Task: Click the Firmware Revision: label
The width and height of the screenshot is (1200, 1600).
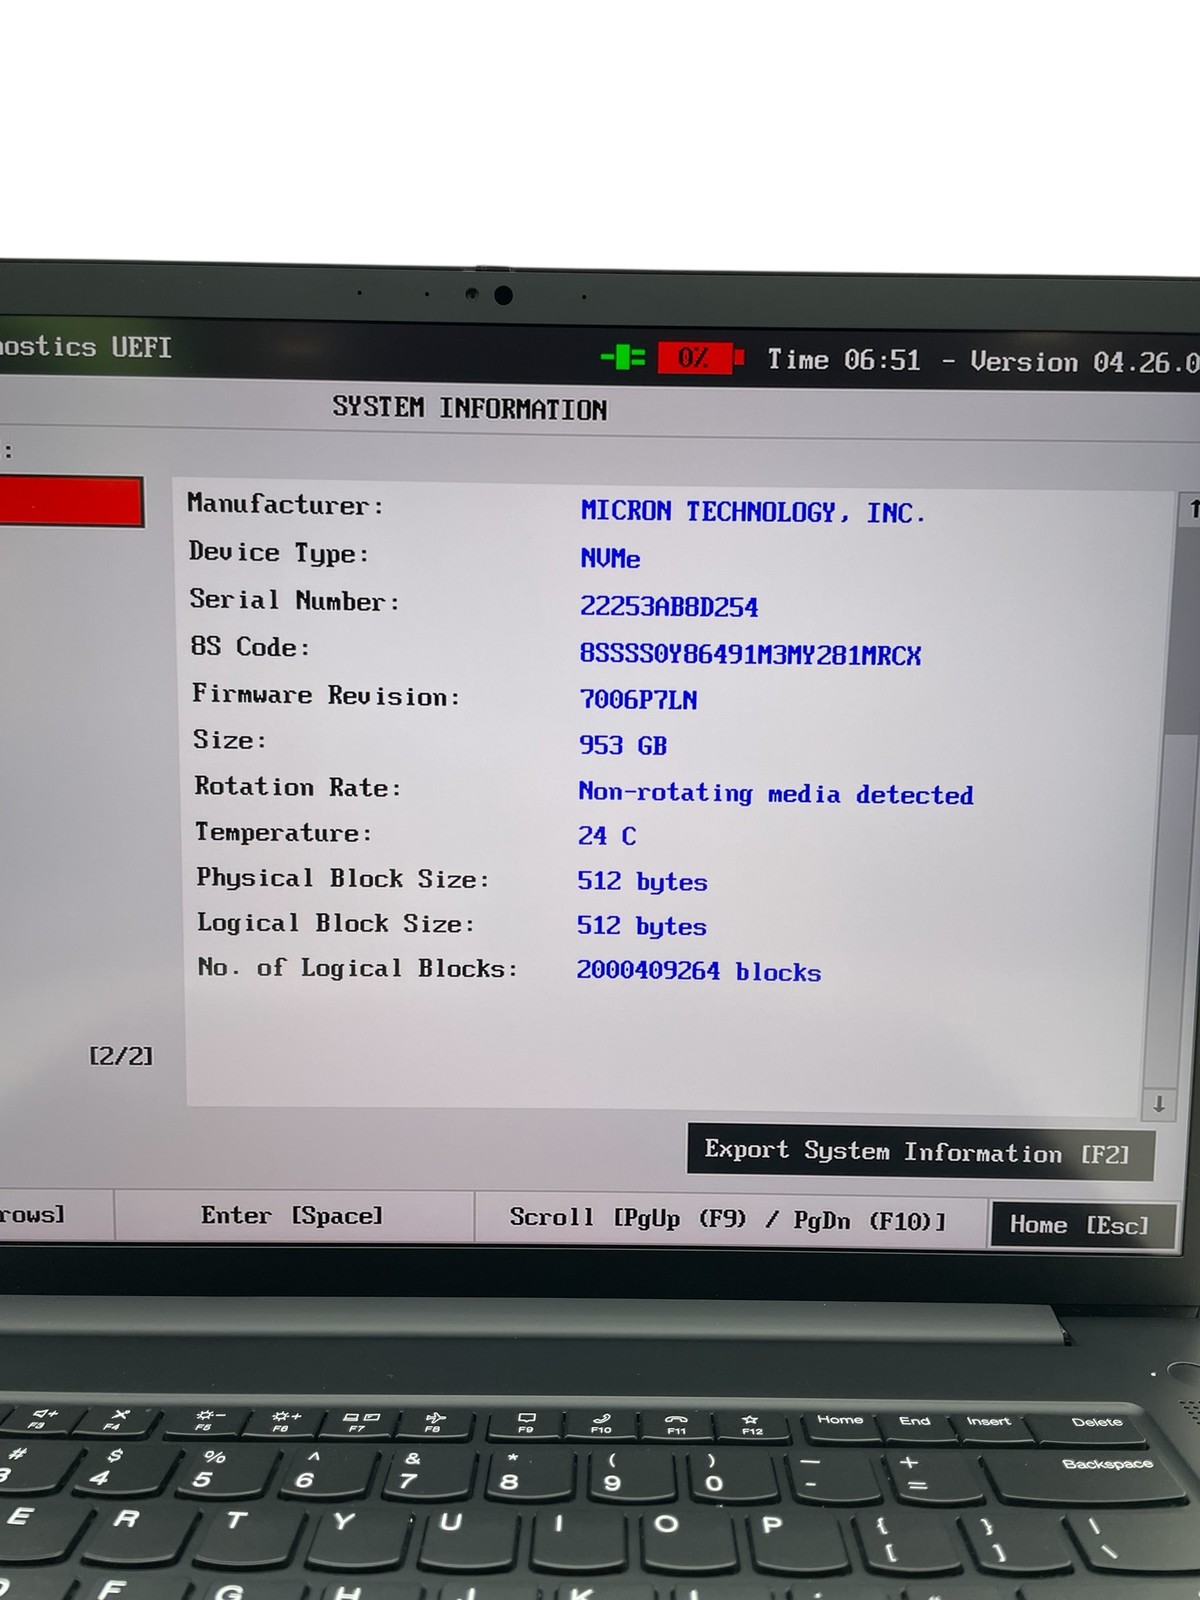Action: pyautogui.click(x=326, y=695)
